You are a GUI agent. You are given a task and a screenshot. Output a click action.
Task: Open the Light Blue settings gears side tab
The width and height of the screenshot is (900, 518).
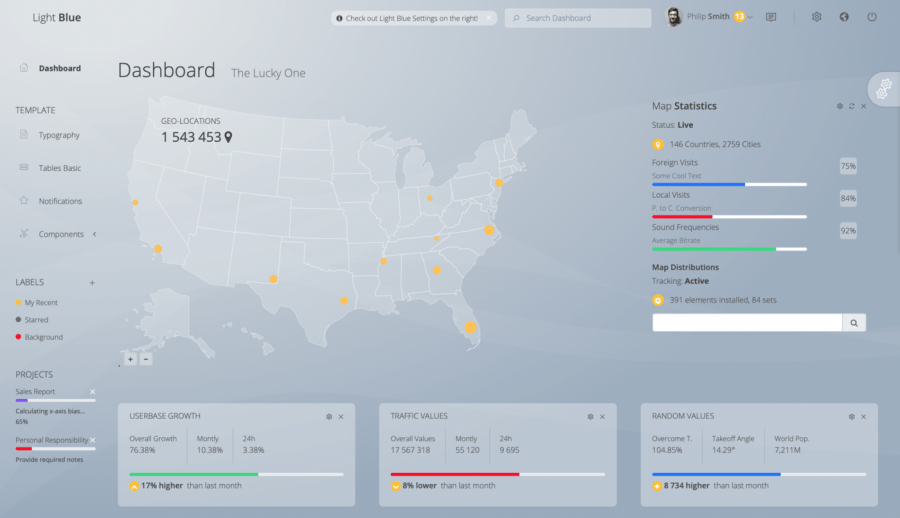tap(883, 90)
